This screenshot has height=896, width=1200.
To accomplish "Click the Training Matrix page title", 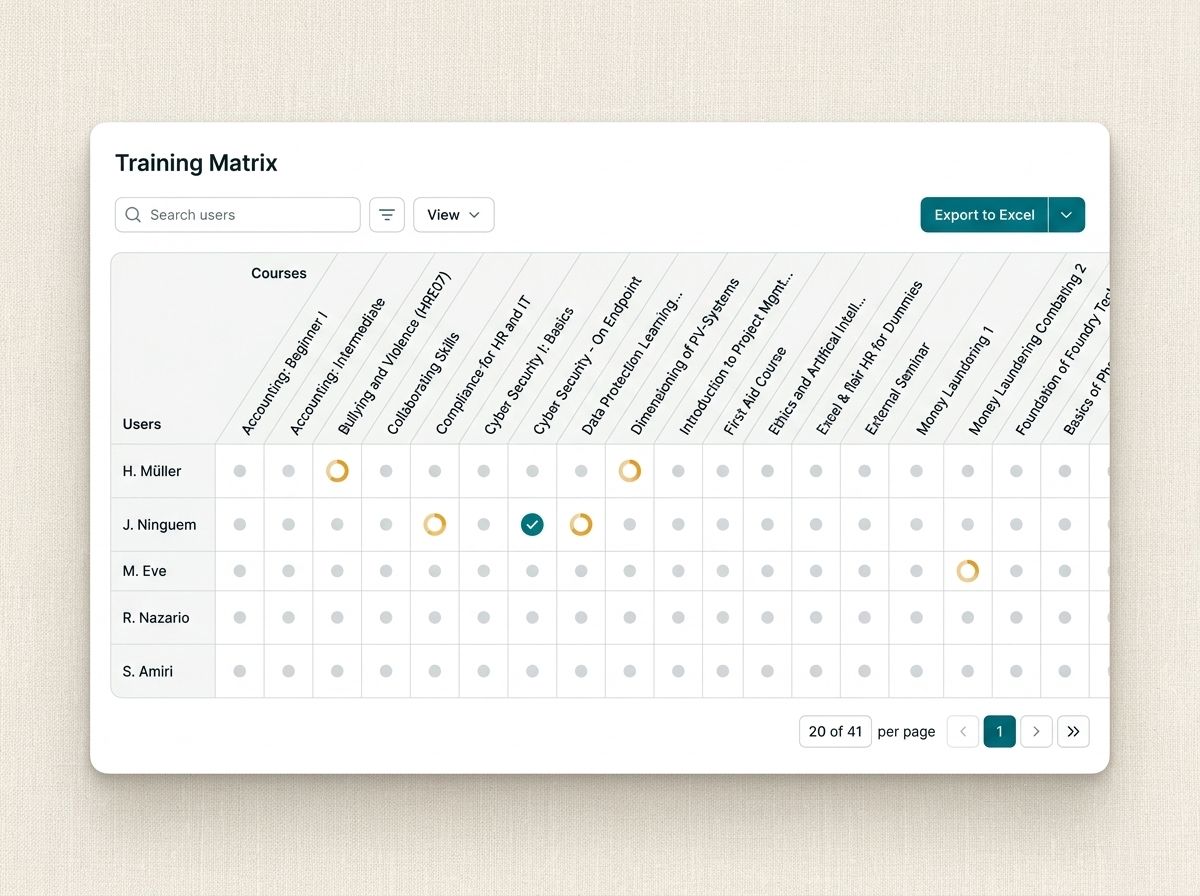I will 196,163.
